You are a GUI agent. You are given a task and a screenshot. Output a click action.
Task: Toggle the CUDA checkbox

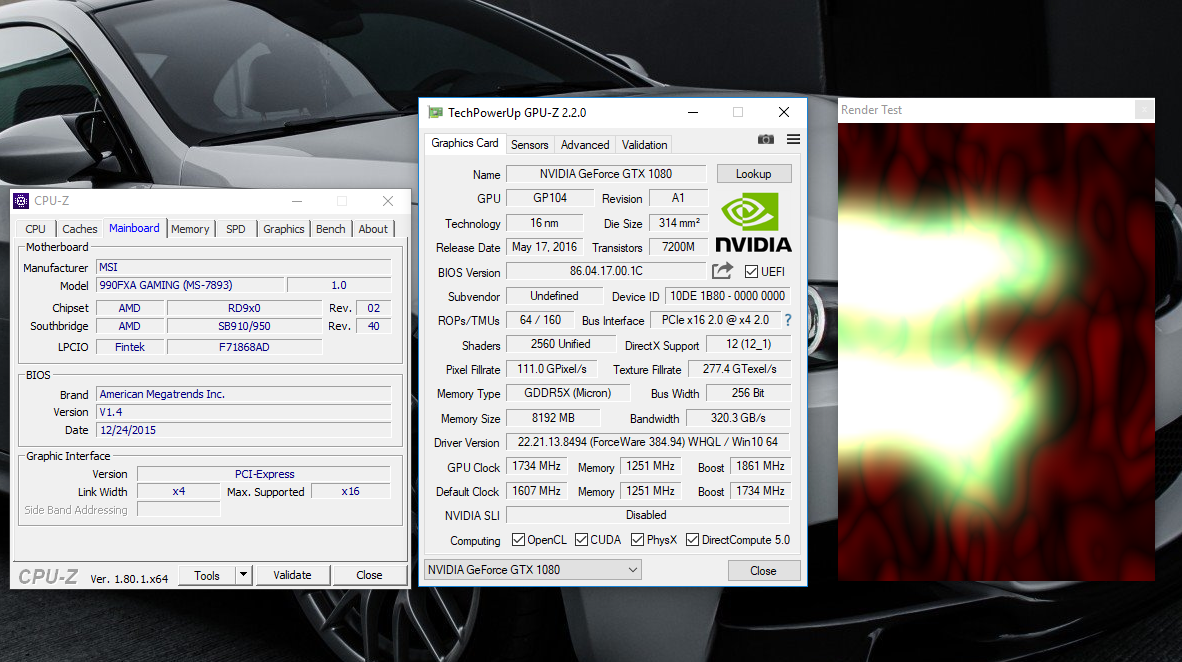pos(581,540)
